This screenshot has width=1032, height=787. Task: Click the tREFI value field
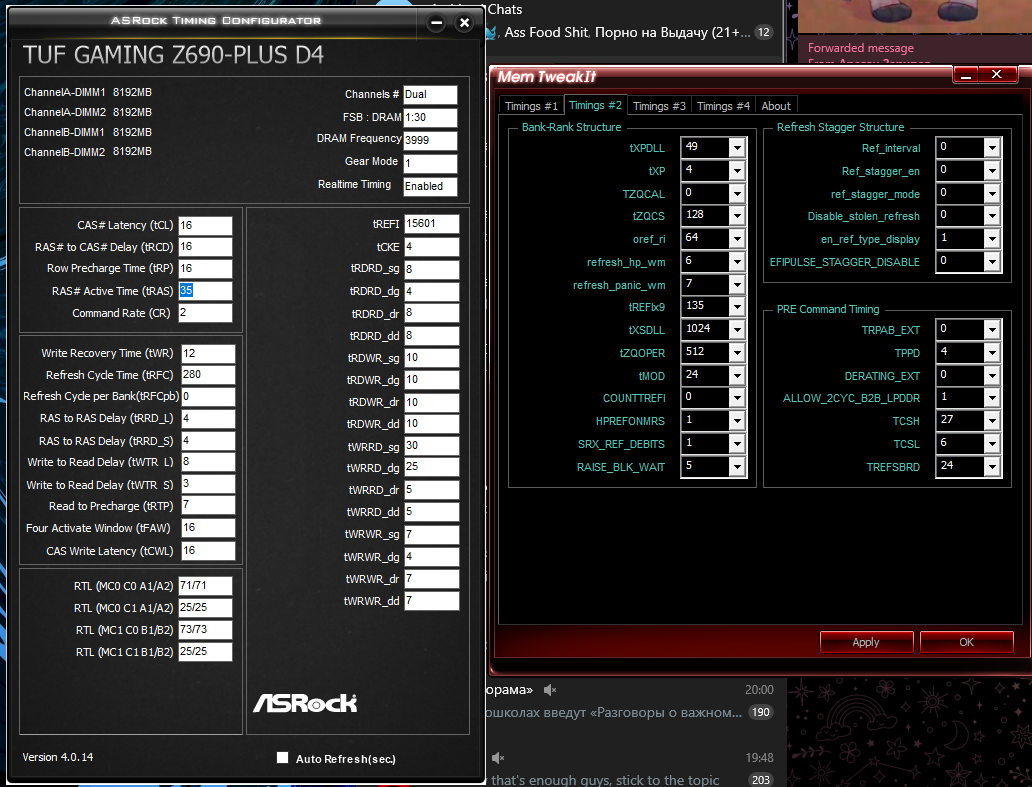(431, 224)
